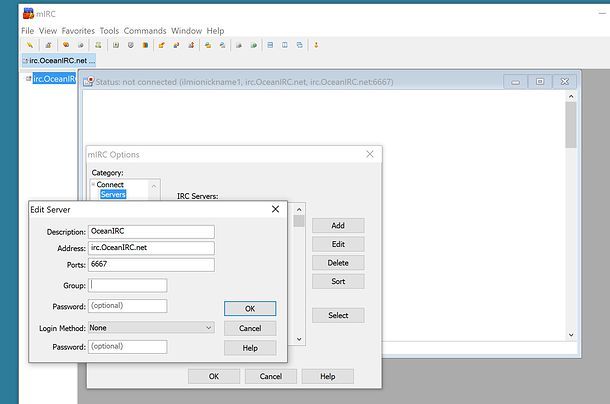The image size is (610, 404).
Task: Click the clock-shaped Timer toolbar icon
Action: tap(131, 45)
